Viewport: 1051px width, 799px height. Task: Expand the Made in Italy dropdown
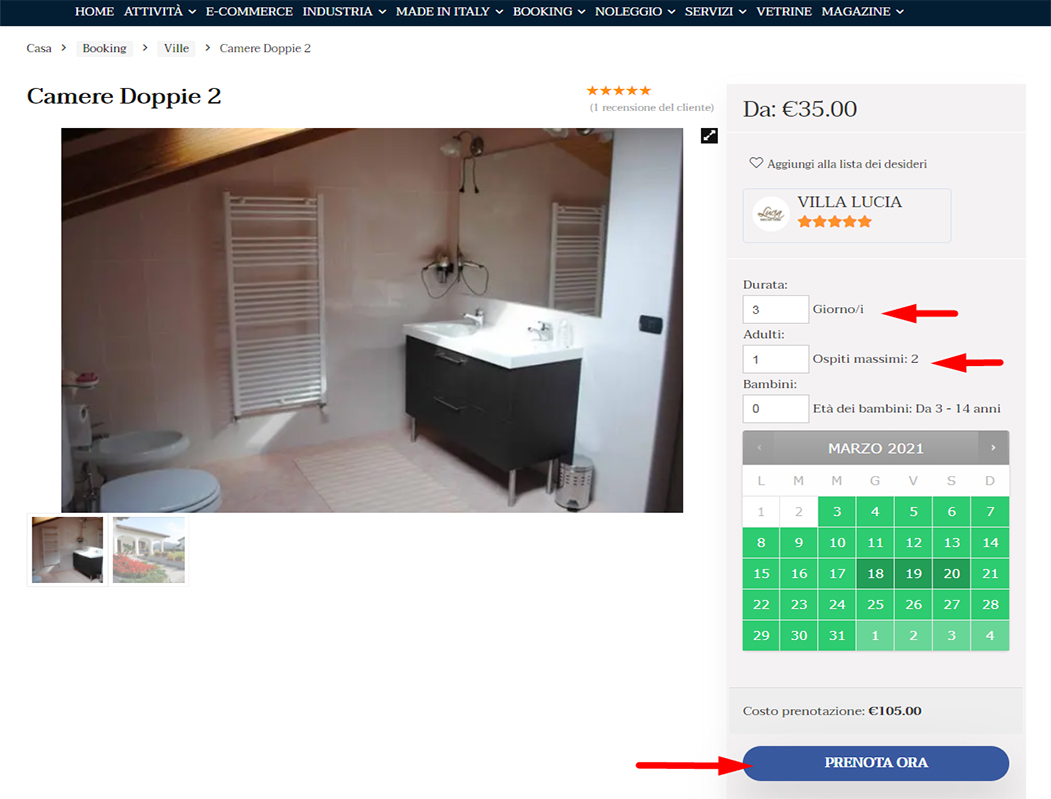pyautogui.click(x=449, y=11)
